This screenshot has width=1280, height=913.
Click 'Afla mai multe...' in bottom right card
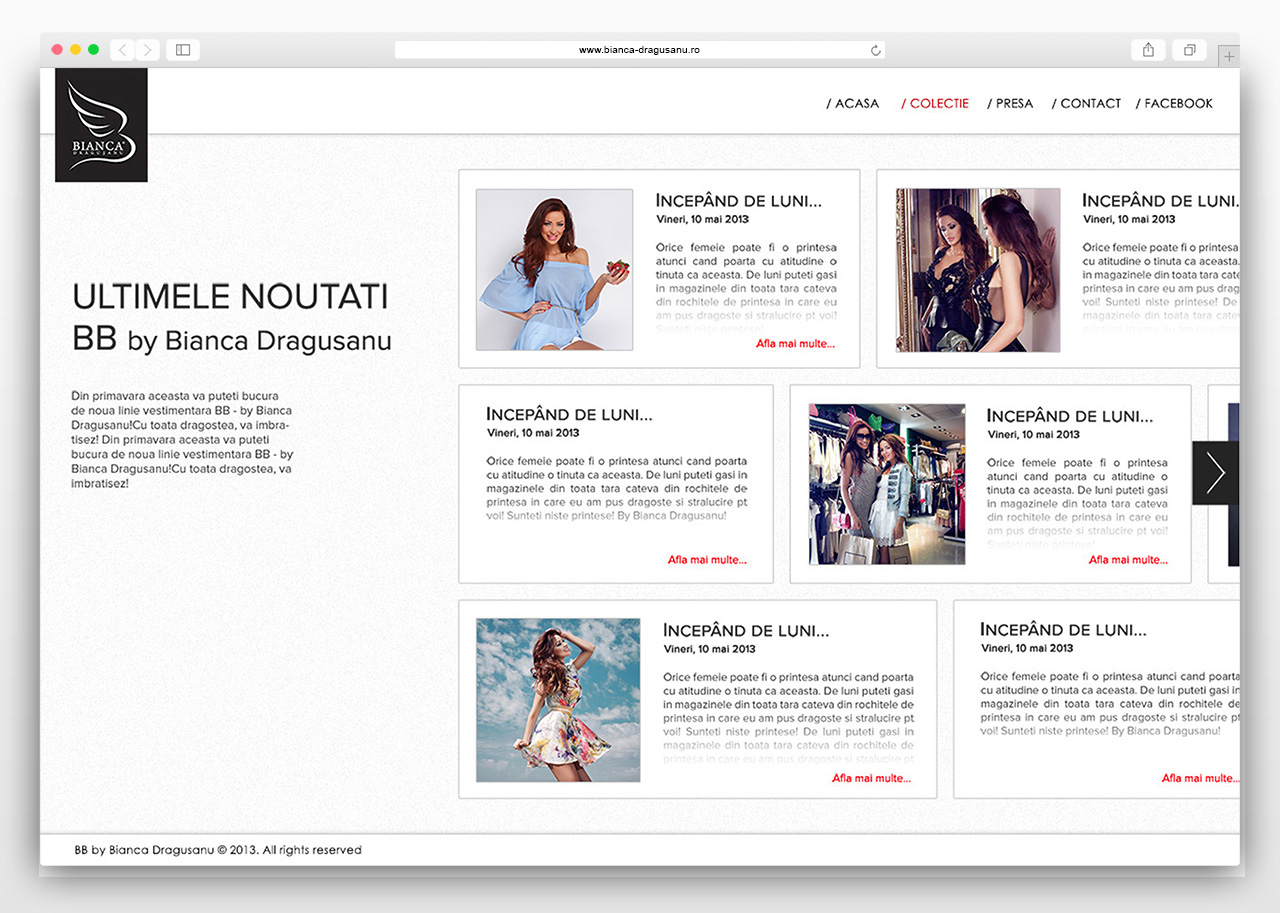[x=1200, y=778]
